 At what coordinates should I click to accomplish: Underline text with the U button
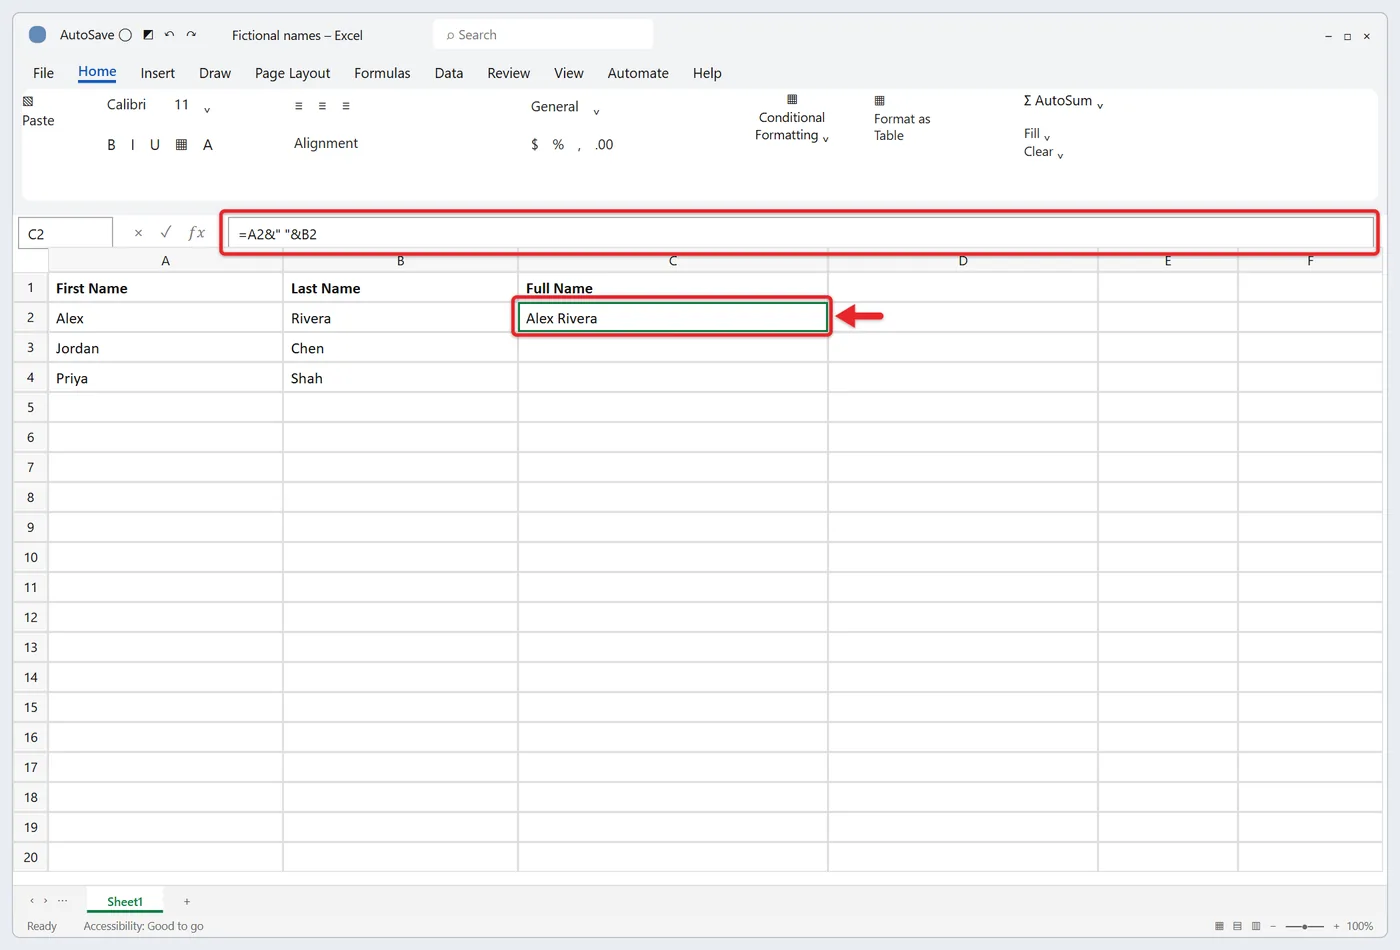tap(155, 145)
